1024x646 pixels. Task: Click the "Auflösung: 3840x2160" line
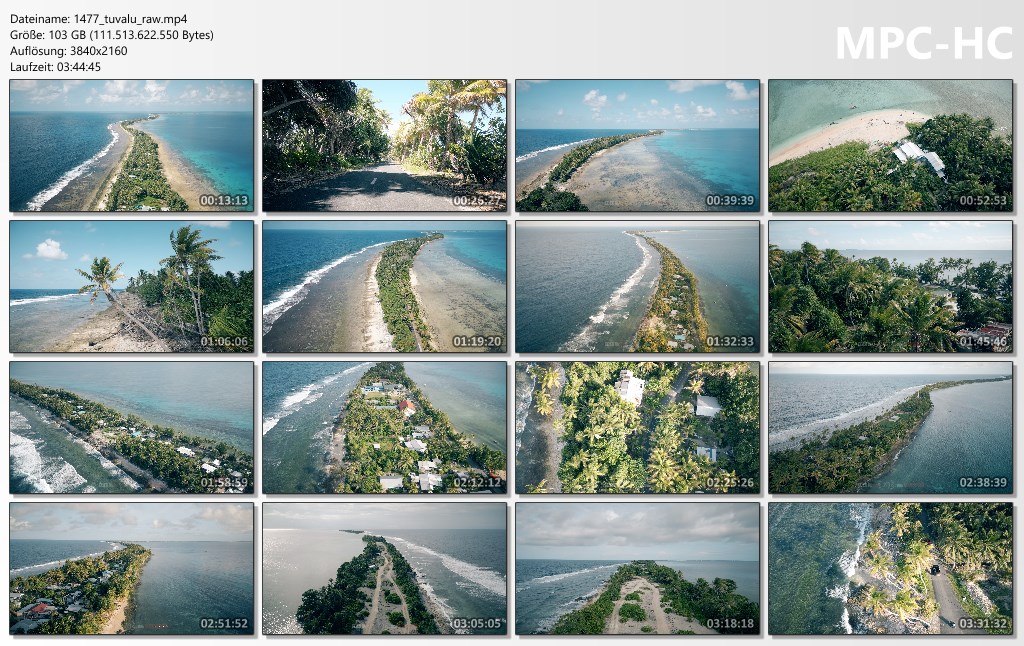[69, 51]
